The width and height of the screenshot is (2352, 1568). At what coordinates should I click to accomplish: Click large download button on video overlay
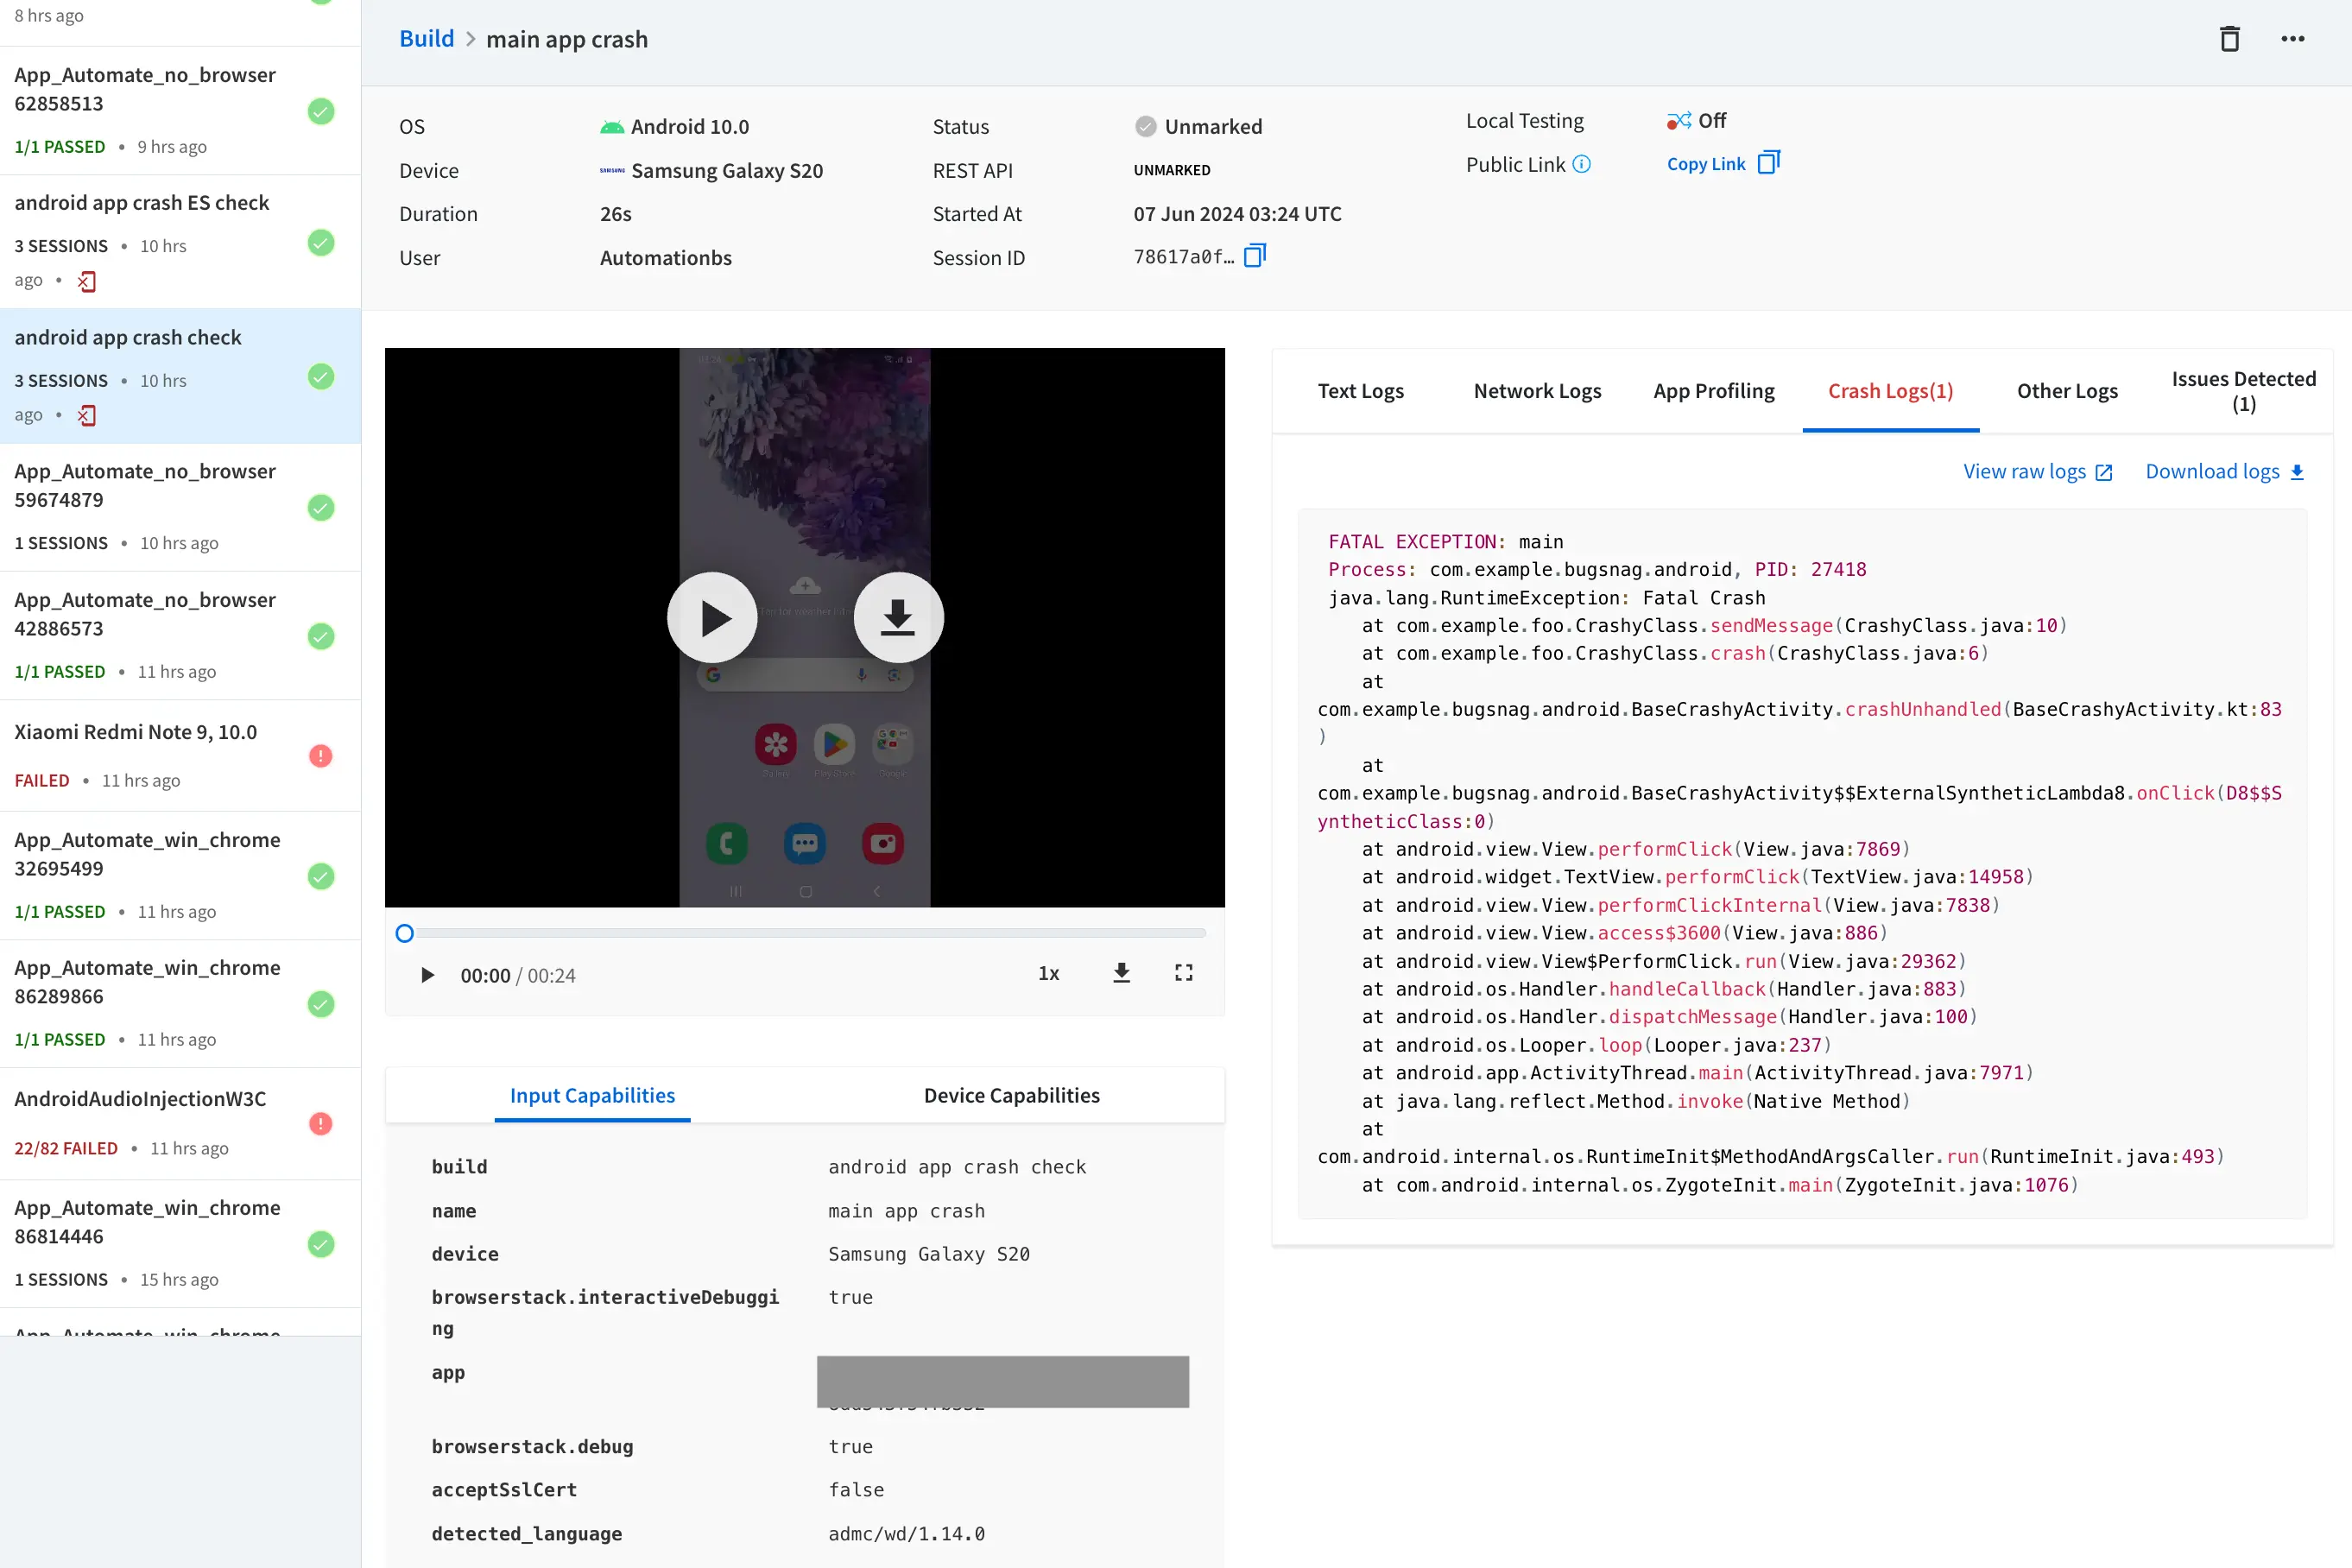[x=897, y=617]
